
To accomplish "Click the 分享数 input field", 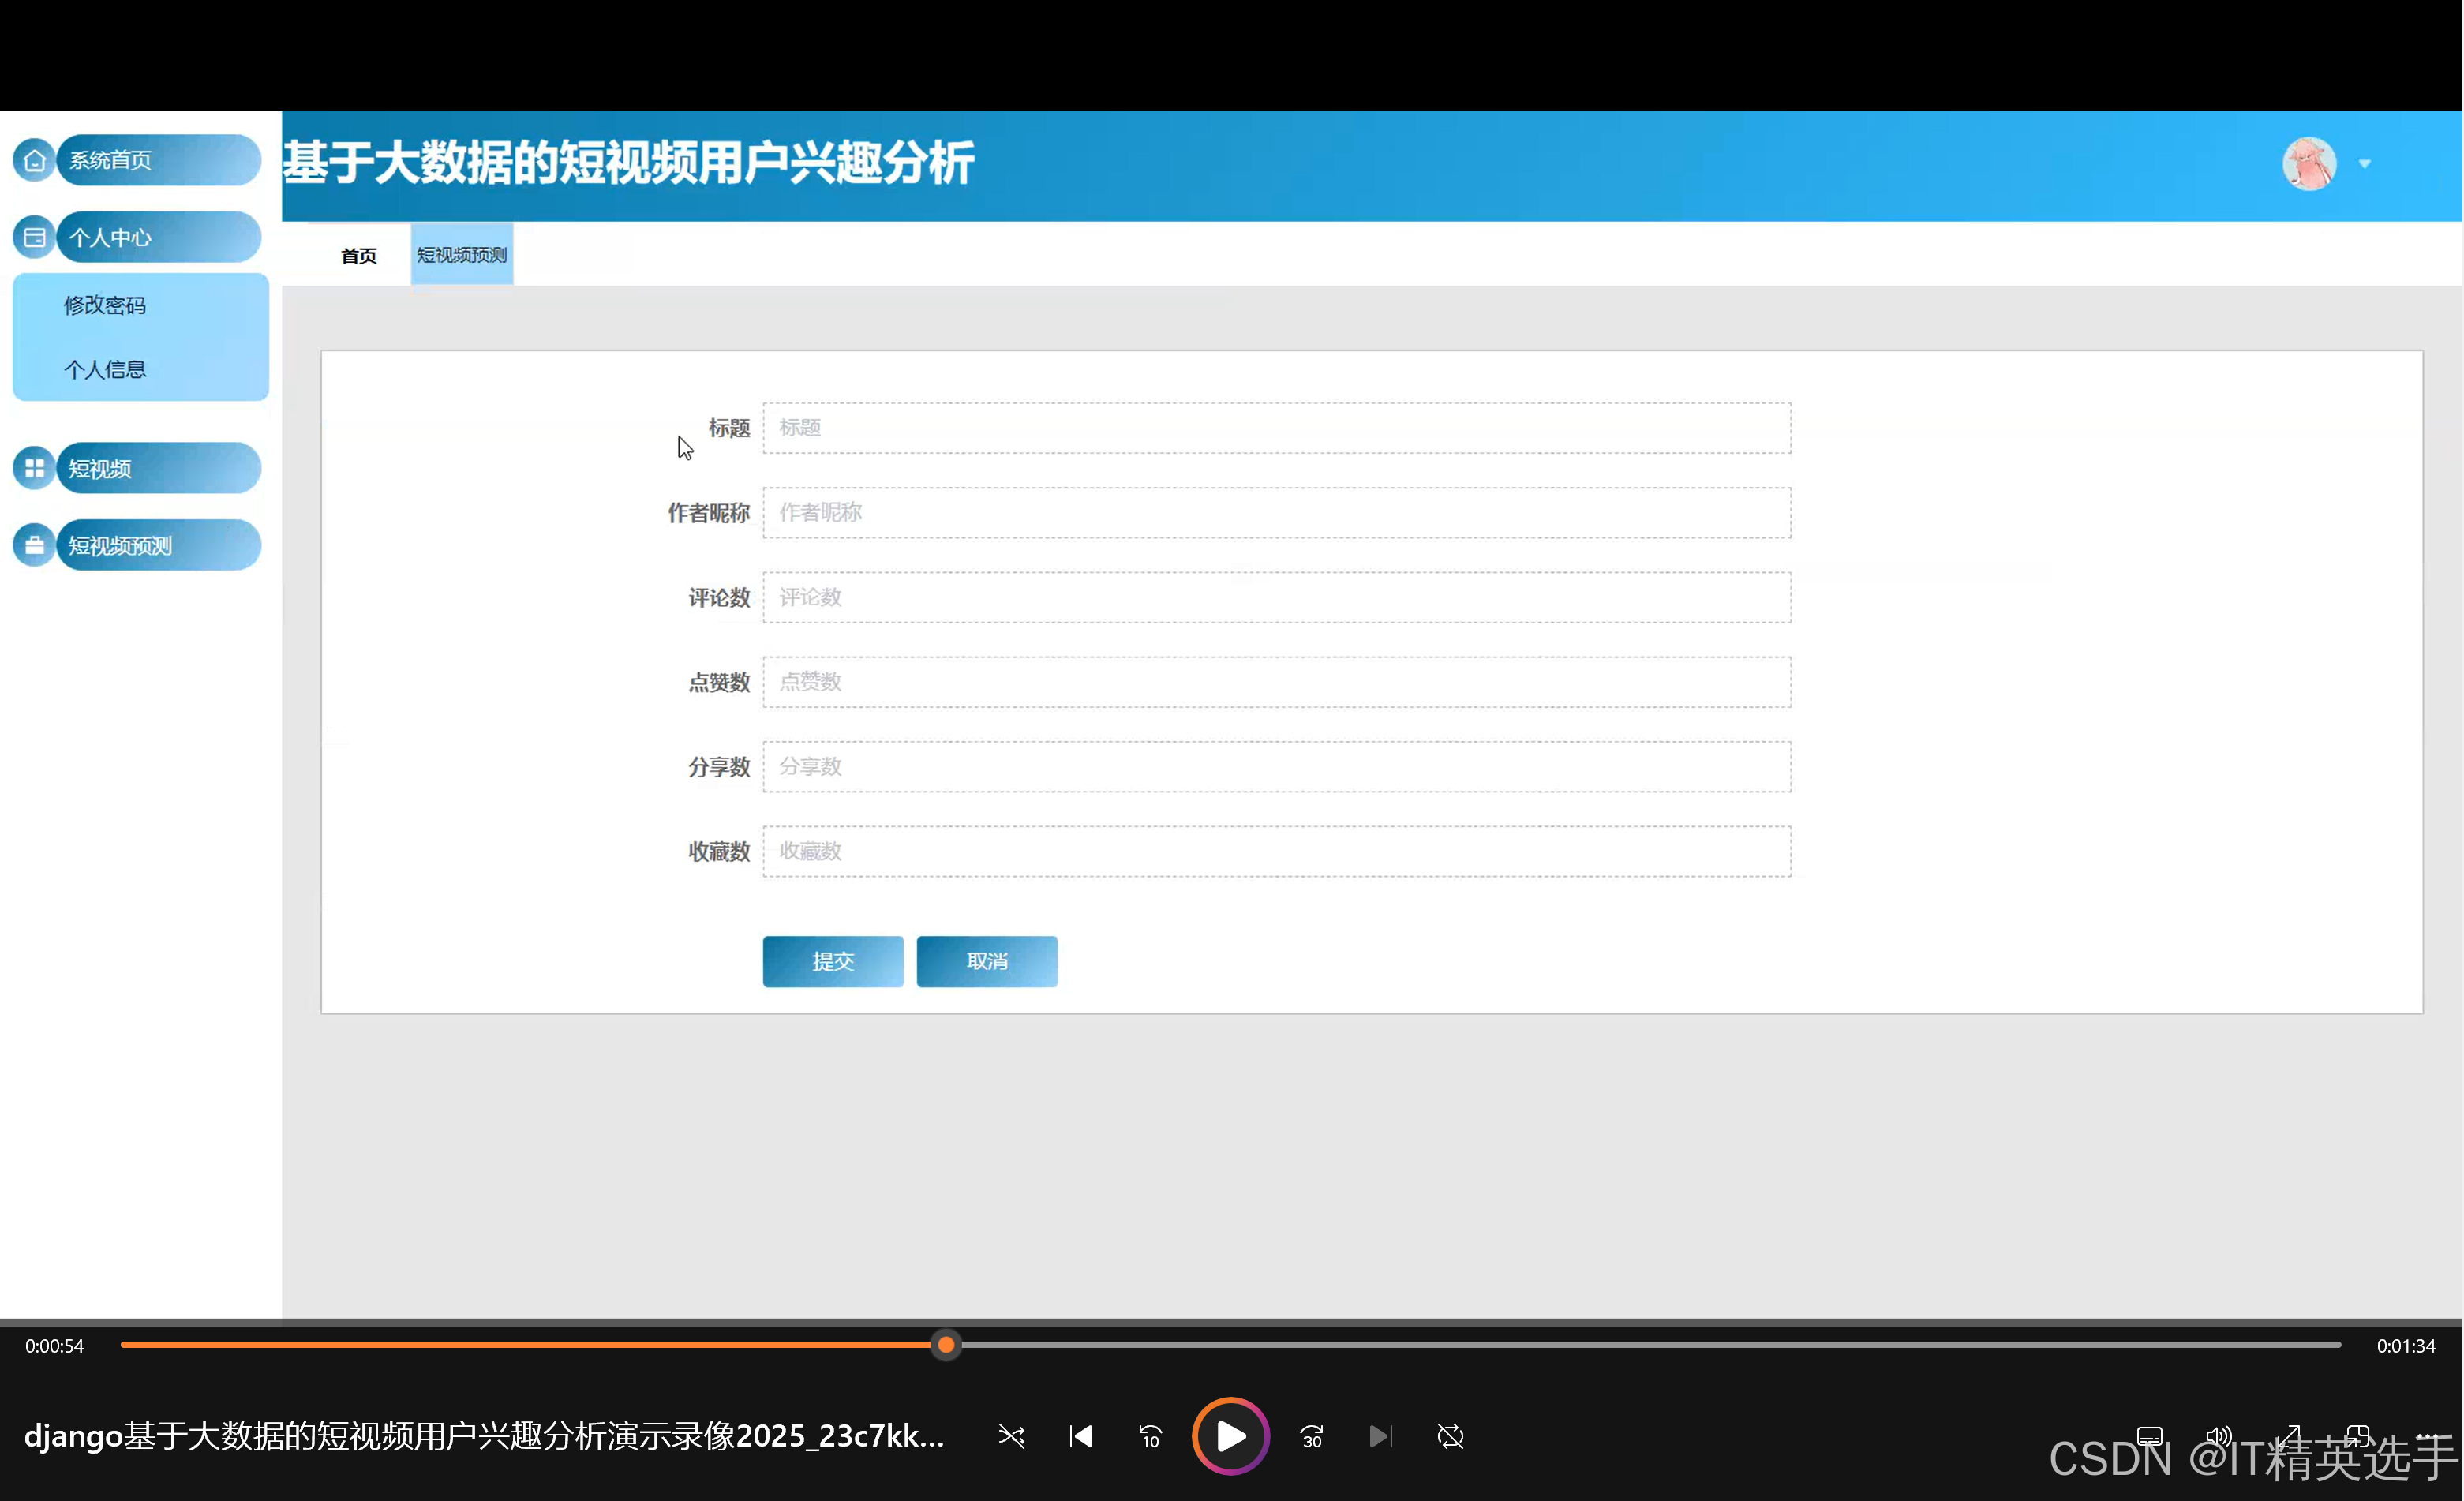I will 1277,767.
